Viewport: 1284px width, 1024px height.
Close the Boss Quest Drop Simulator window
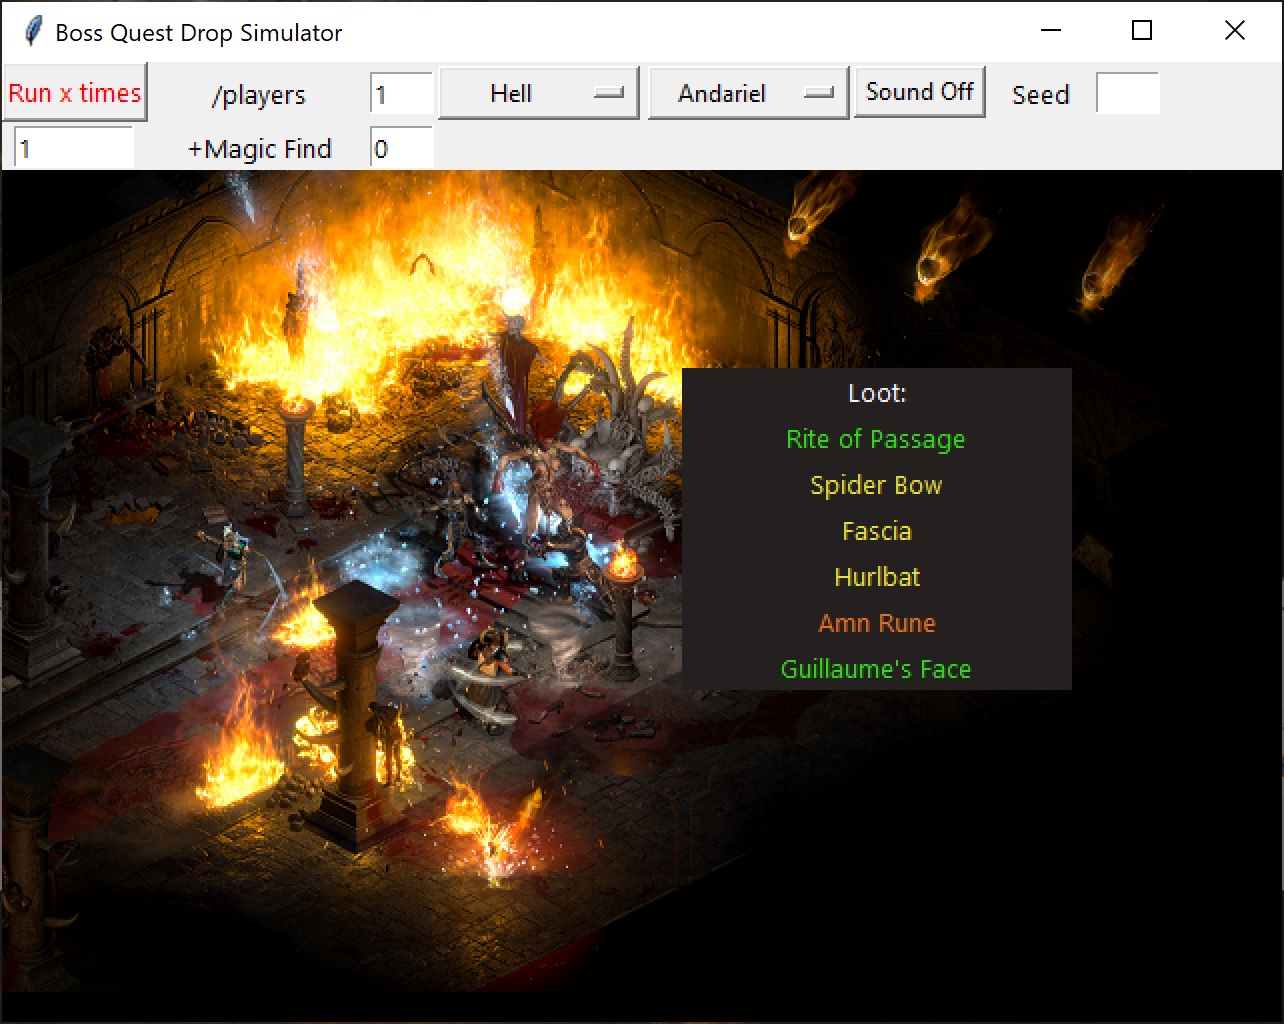(x=1235, y=31)
